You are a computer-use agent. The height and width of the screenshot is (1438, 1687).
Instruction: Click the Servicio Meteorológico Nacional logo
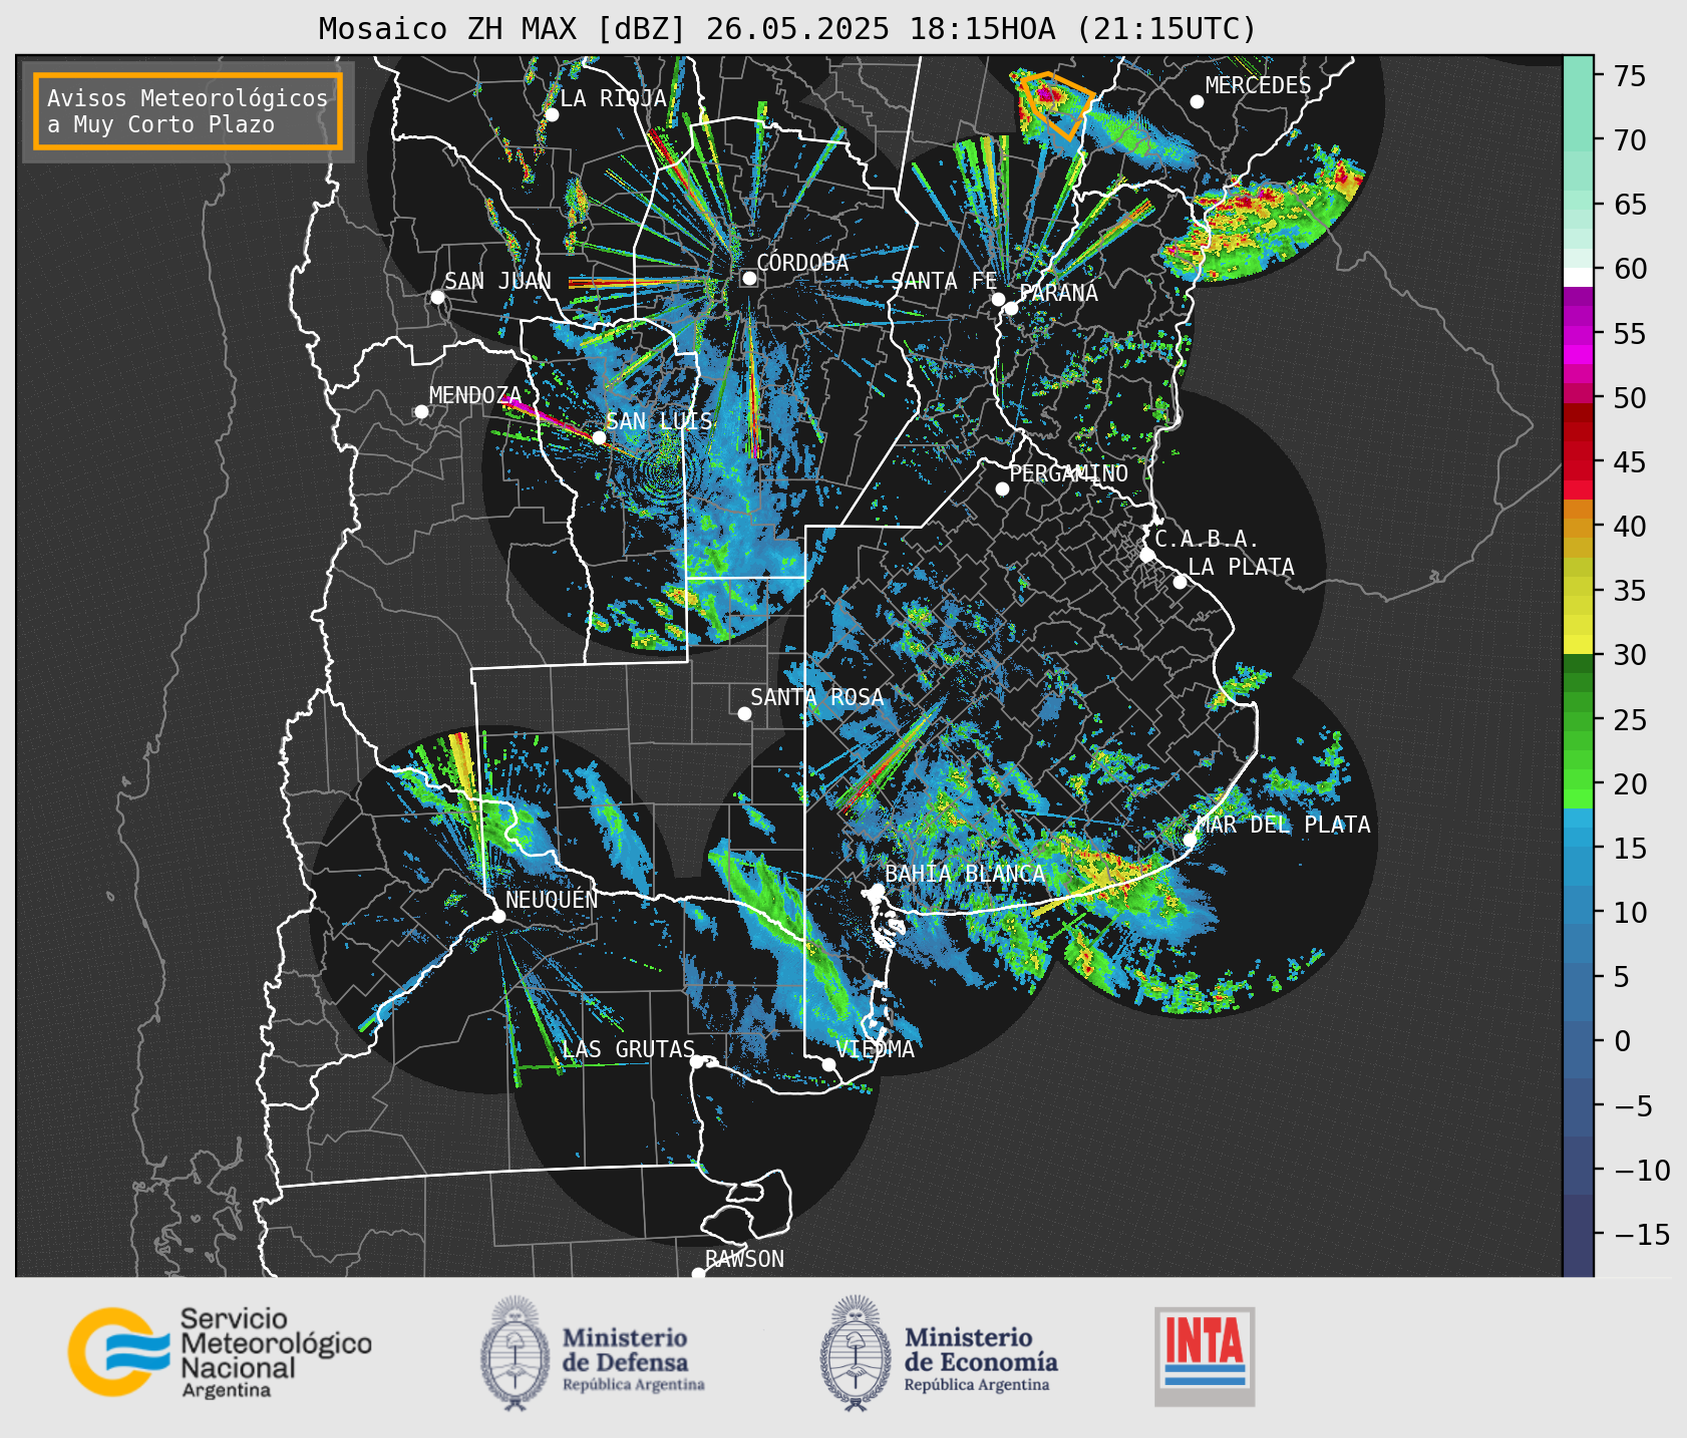tap(220, 1352)
